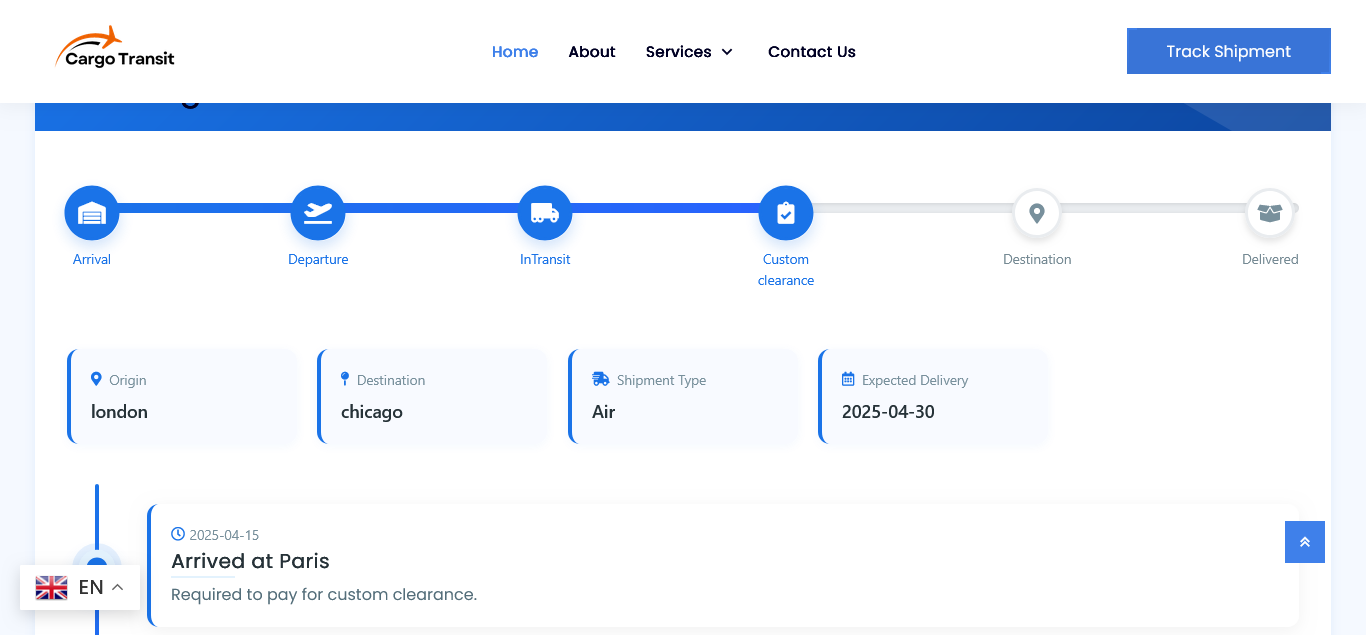Click the Shipment Type truck icon
1366x635 pixels.
(x=600, y=379)
